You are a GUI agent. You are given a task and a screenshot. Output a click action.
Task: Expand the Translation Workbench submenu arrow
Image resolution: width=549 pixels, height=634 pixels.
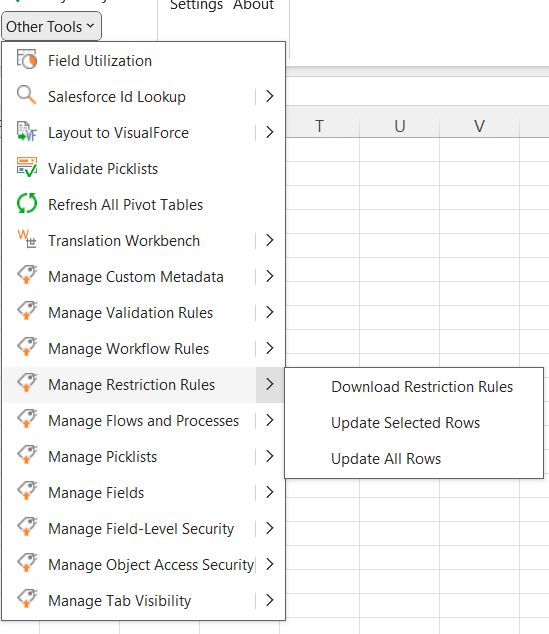pos(270,240)
